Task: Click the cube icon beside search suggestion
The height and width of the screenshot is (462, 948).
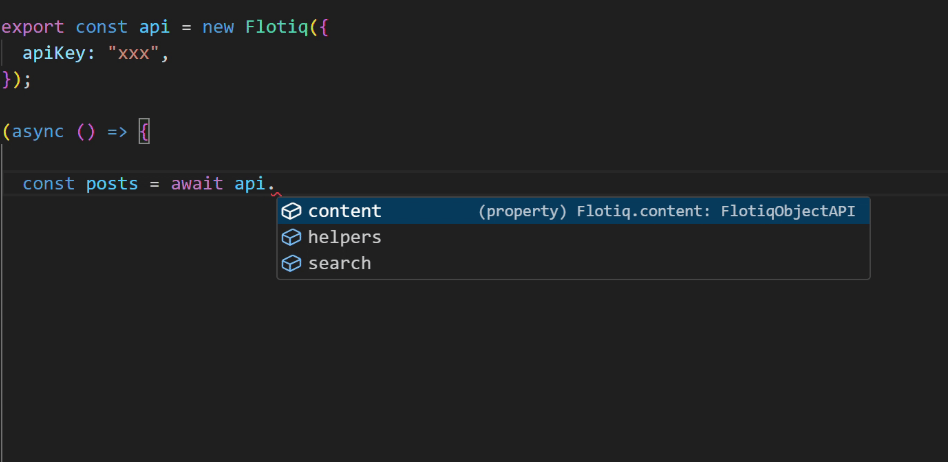Action: click(291, 263)
